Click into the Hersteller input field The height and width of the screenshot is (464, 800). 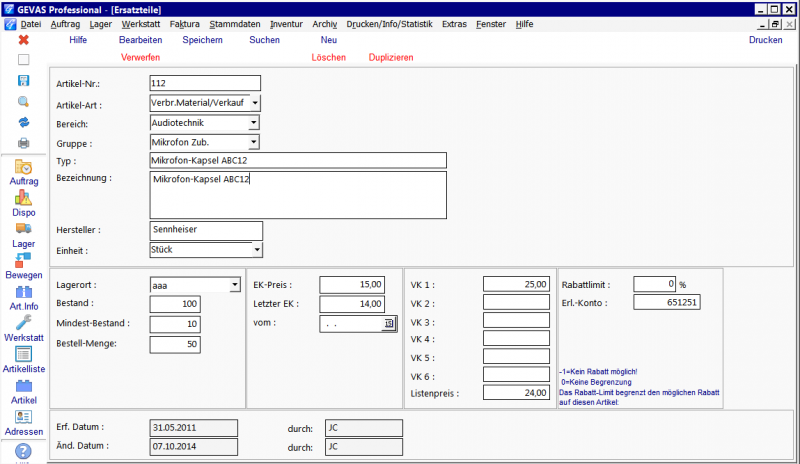pyautogui.click(x=205, y=230)
